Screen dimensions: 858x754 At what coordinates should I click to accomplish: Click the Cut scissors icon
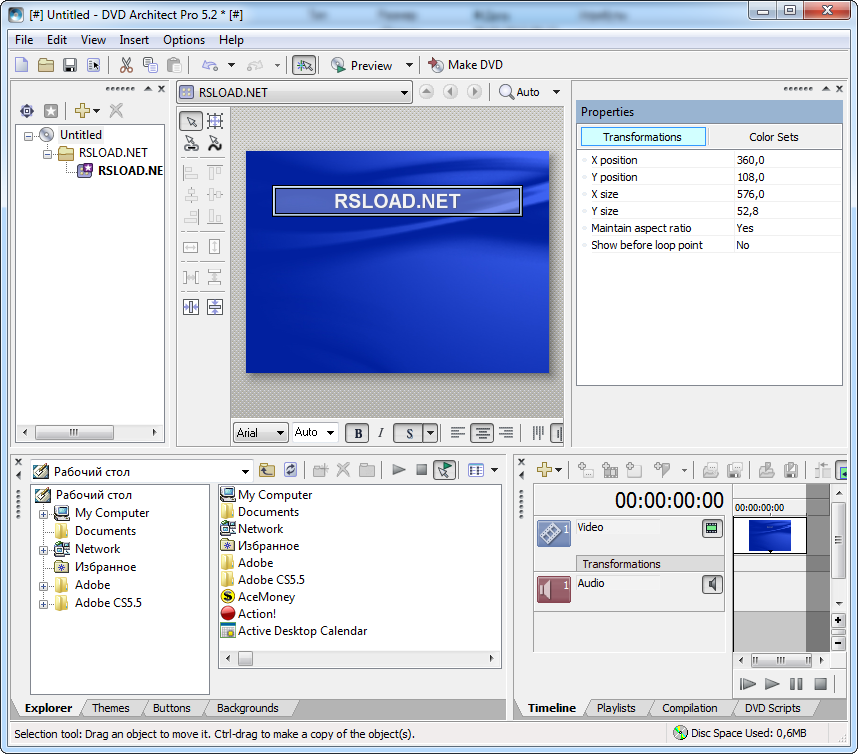tap(126, 65)
